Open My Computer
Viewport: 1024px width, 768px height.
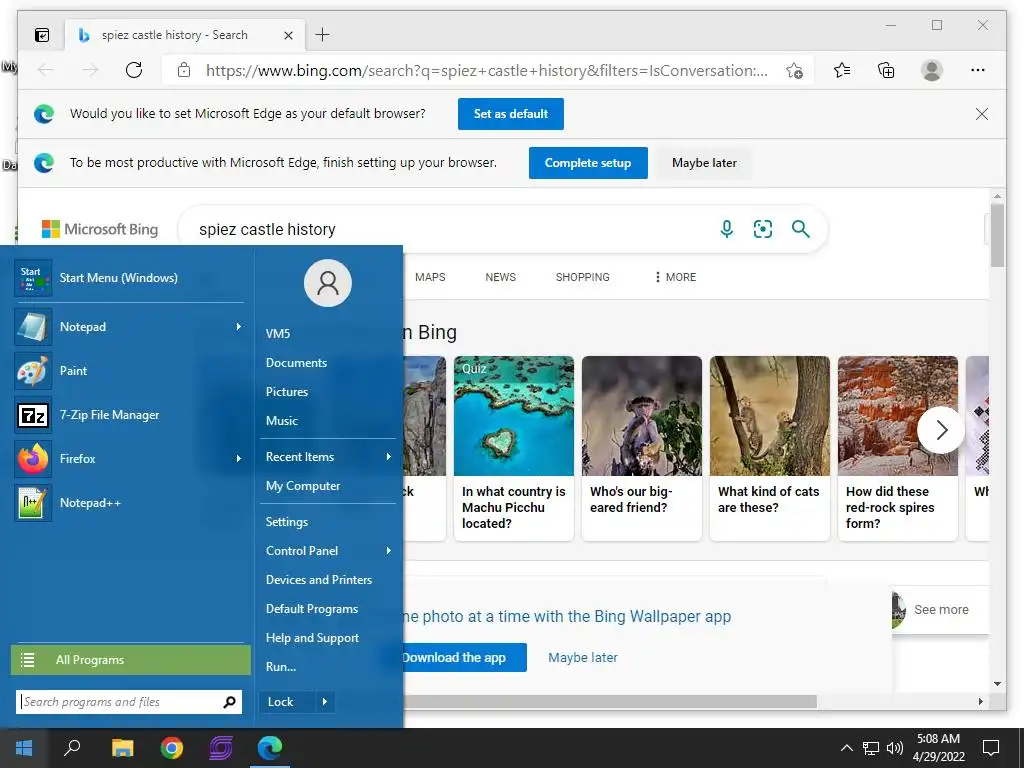(328, 486)
